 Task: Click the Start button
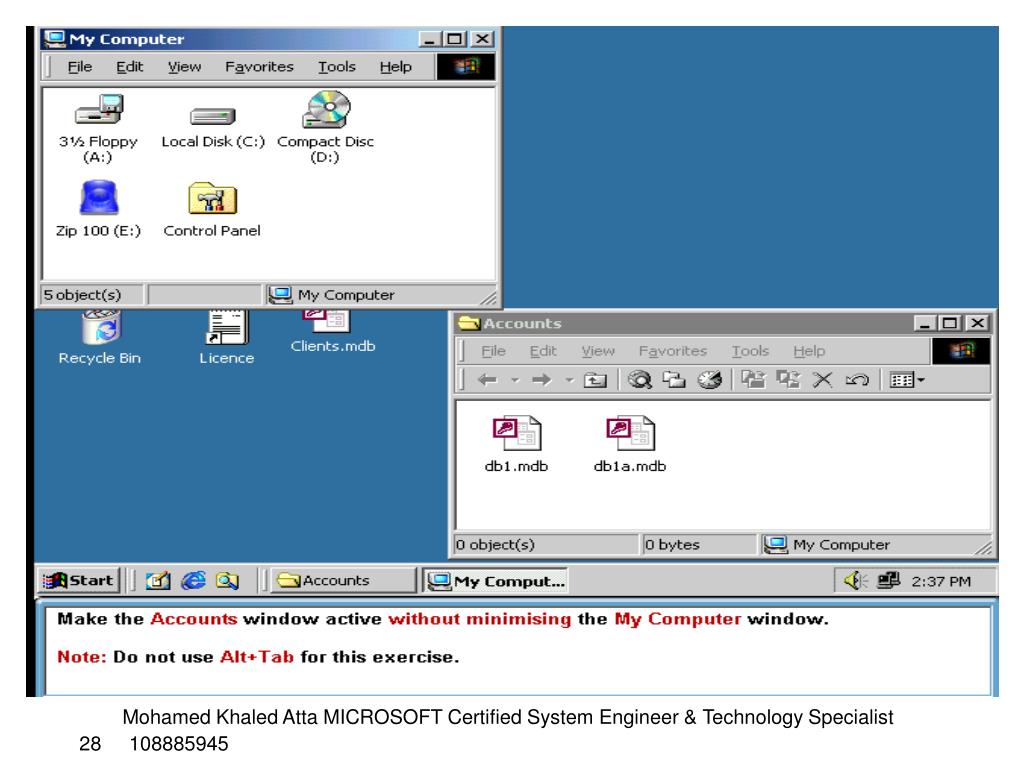coord(79,580)
